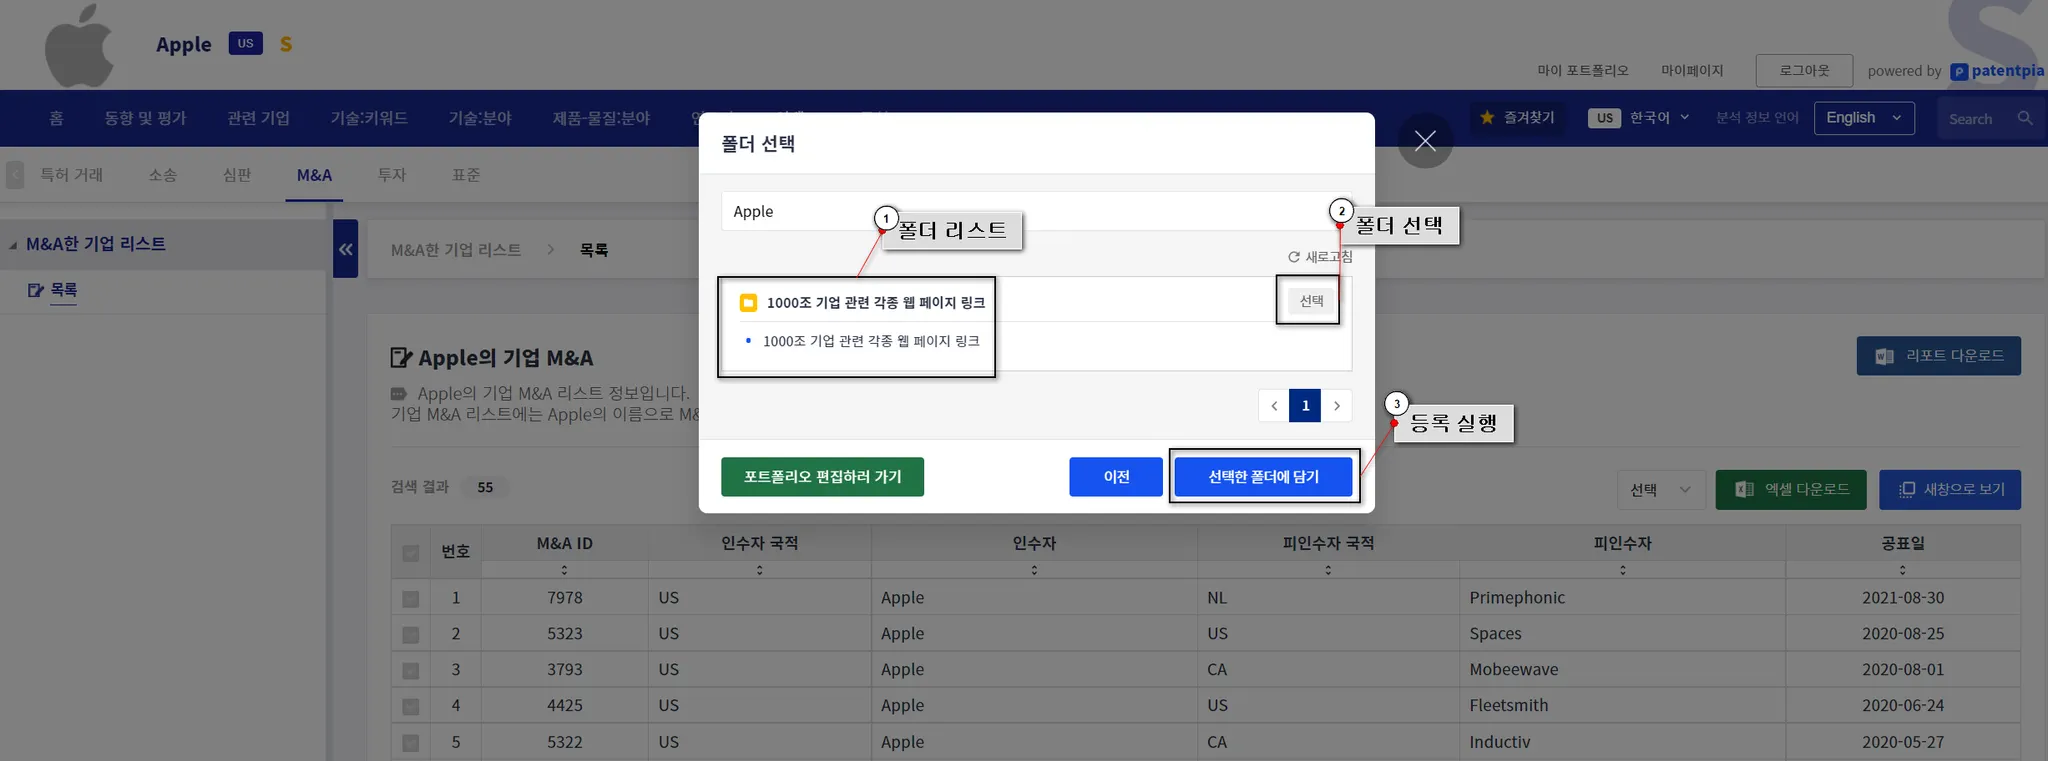Screen dimensions: 2048x761
Task: Open the 제품·물질:분야 menu
Action: click(x=601, y=118)
